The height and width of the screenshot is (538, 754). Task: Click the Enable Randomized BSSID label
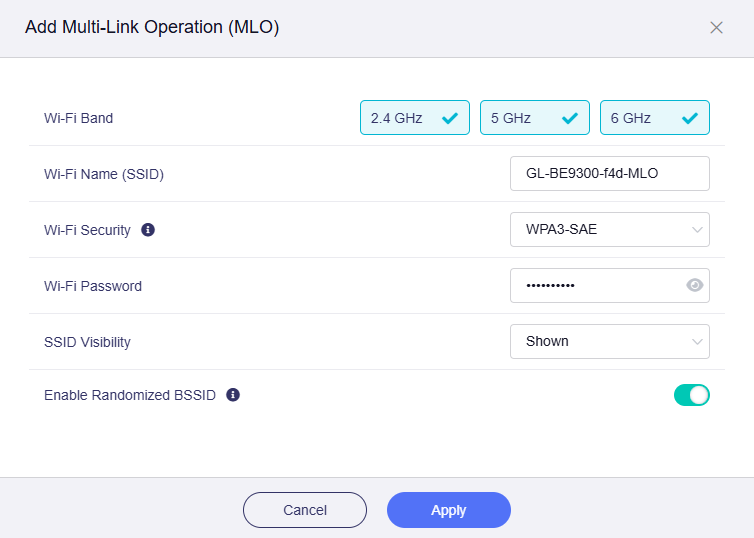pyautogui.click(x=130, y=395)
